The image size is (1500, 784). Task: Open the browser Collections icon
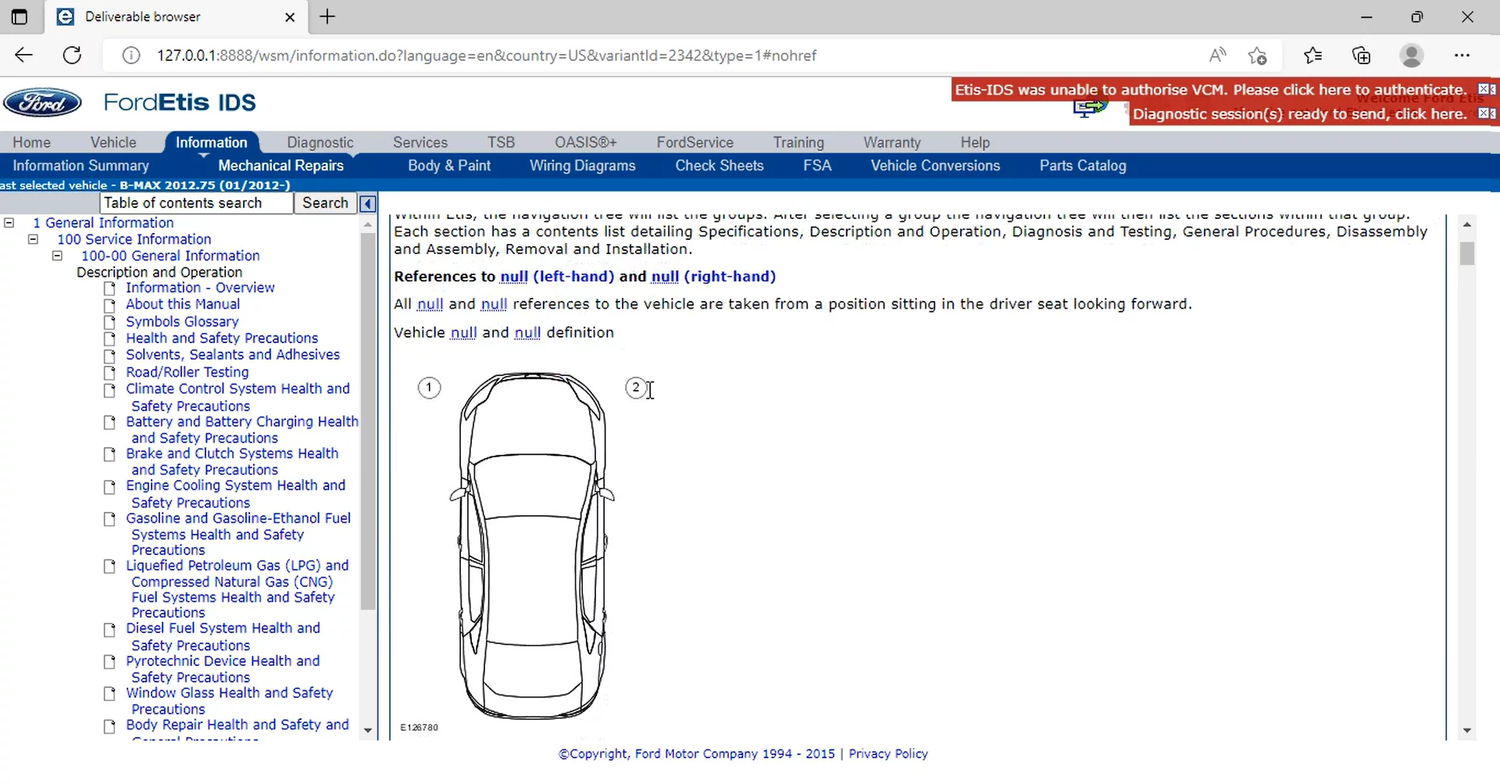tap(1361, 55)
